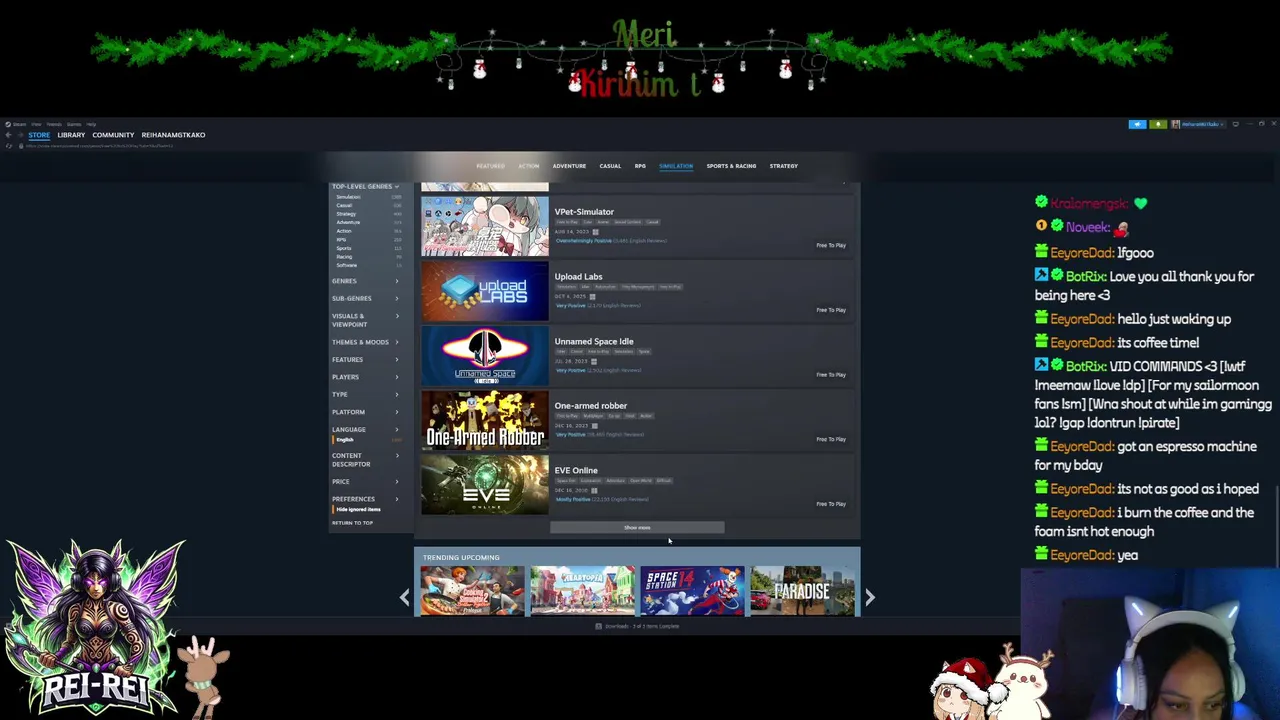Open Upload Labs game title
The width and height of the screenshot is (1280, 720).
tap(578, 277)
